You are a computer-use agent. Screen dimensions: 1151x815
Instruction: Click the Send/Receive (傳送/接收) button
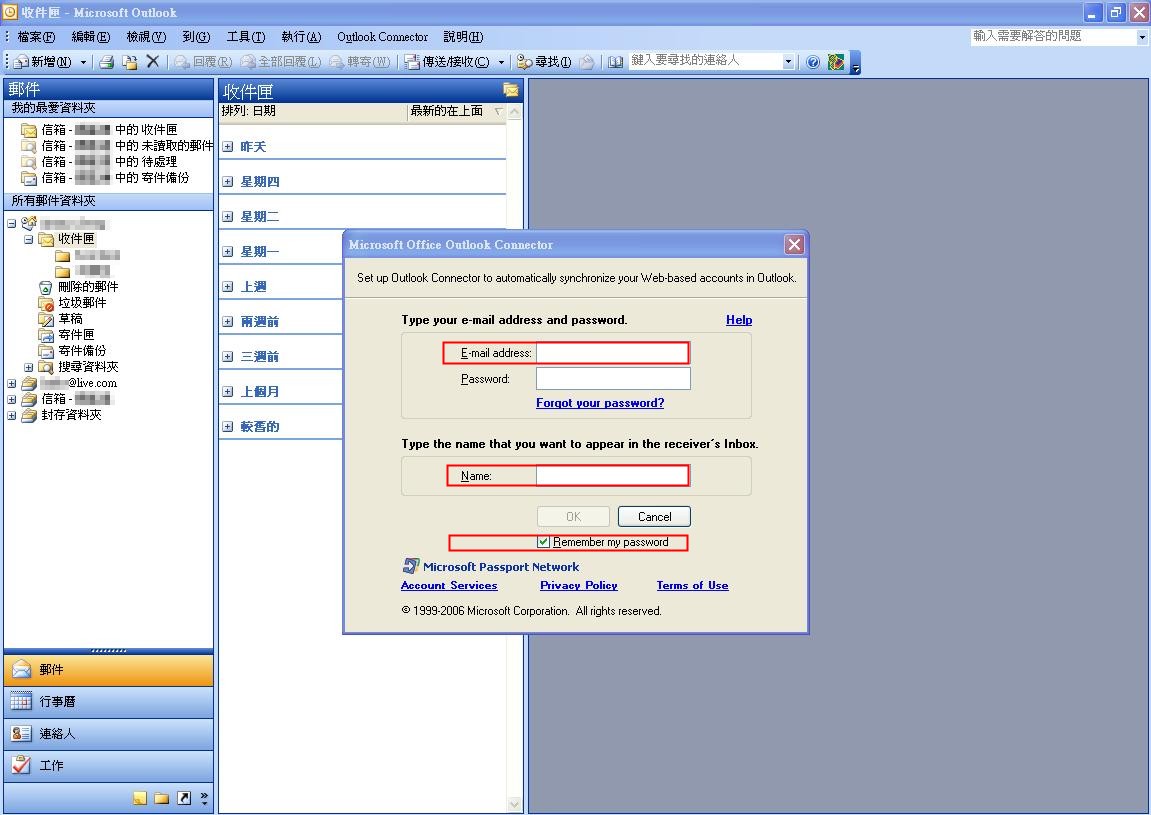(448, 62)
